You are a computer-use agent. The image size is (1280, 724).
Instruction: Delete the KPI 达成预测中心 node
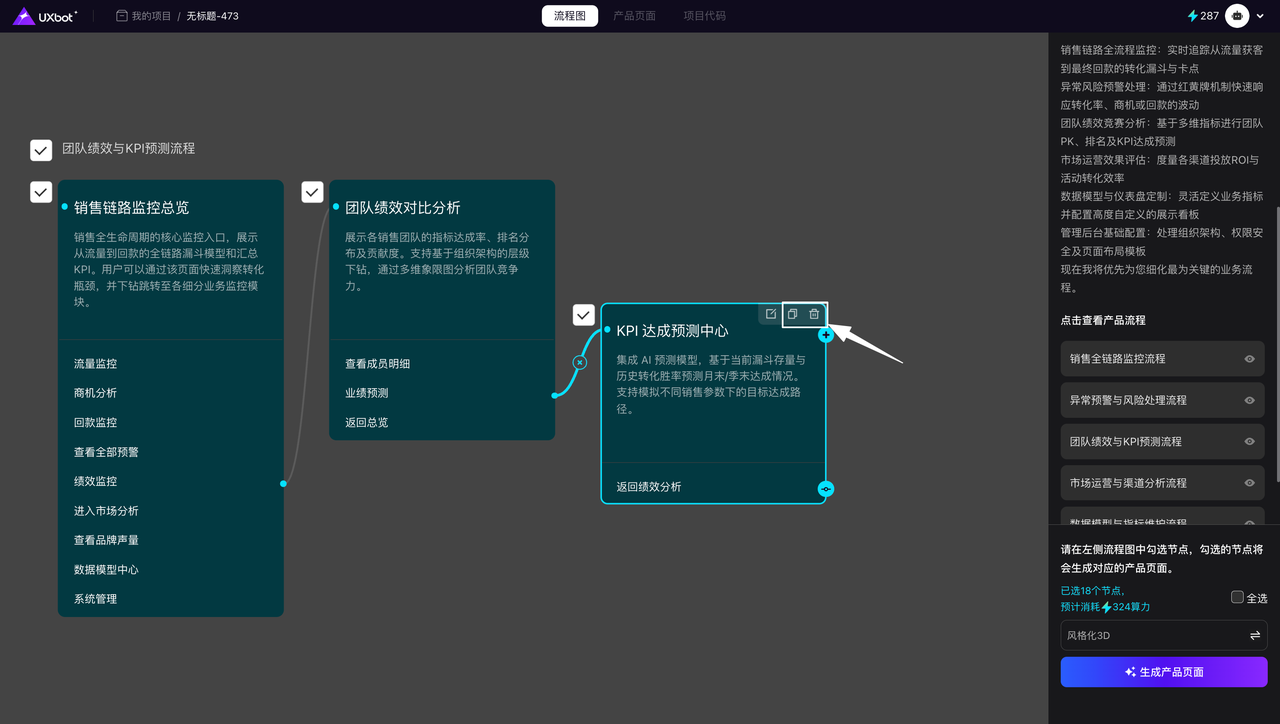pyautogui.click(x=814, y=314)
